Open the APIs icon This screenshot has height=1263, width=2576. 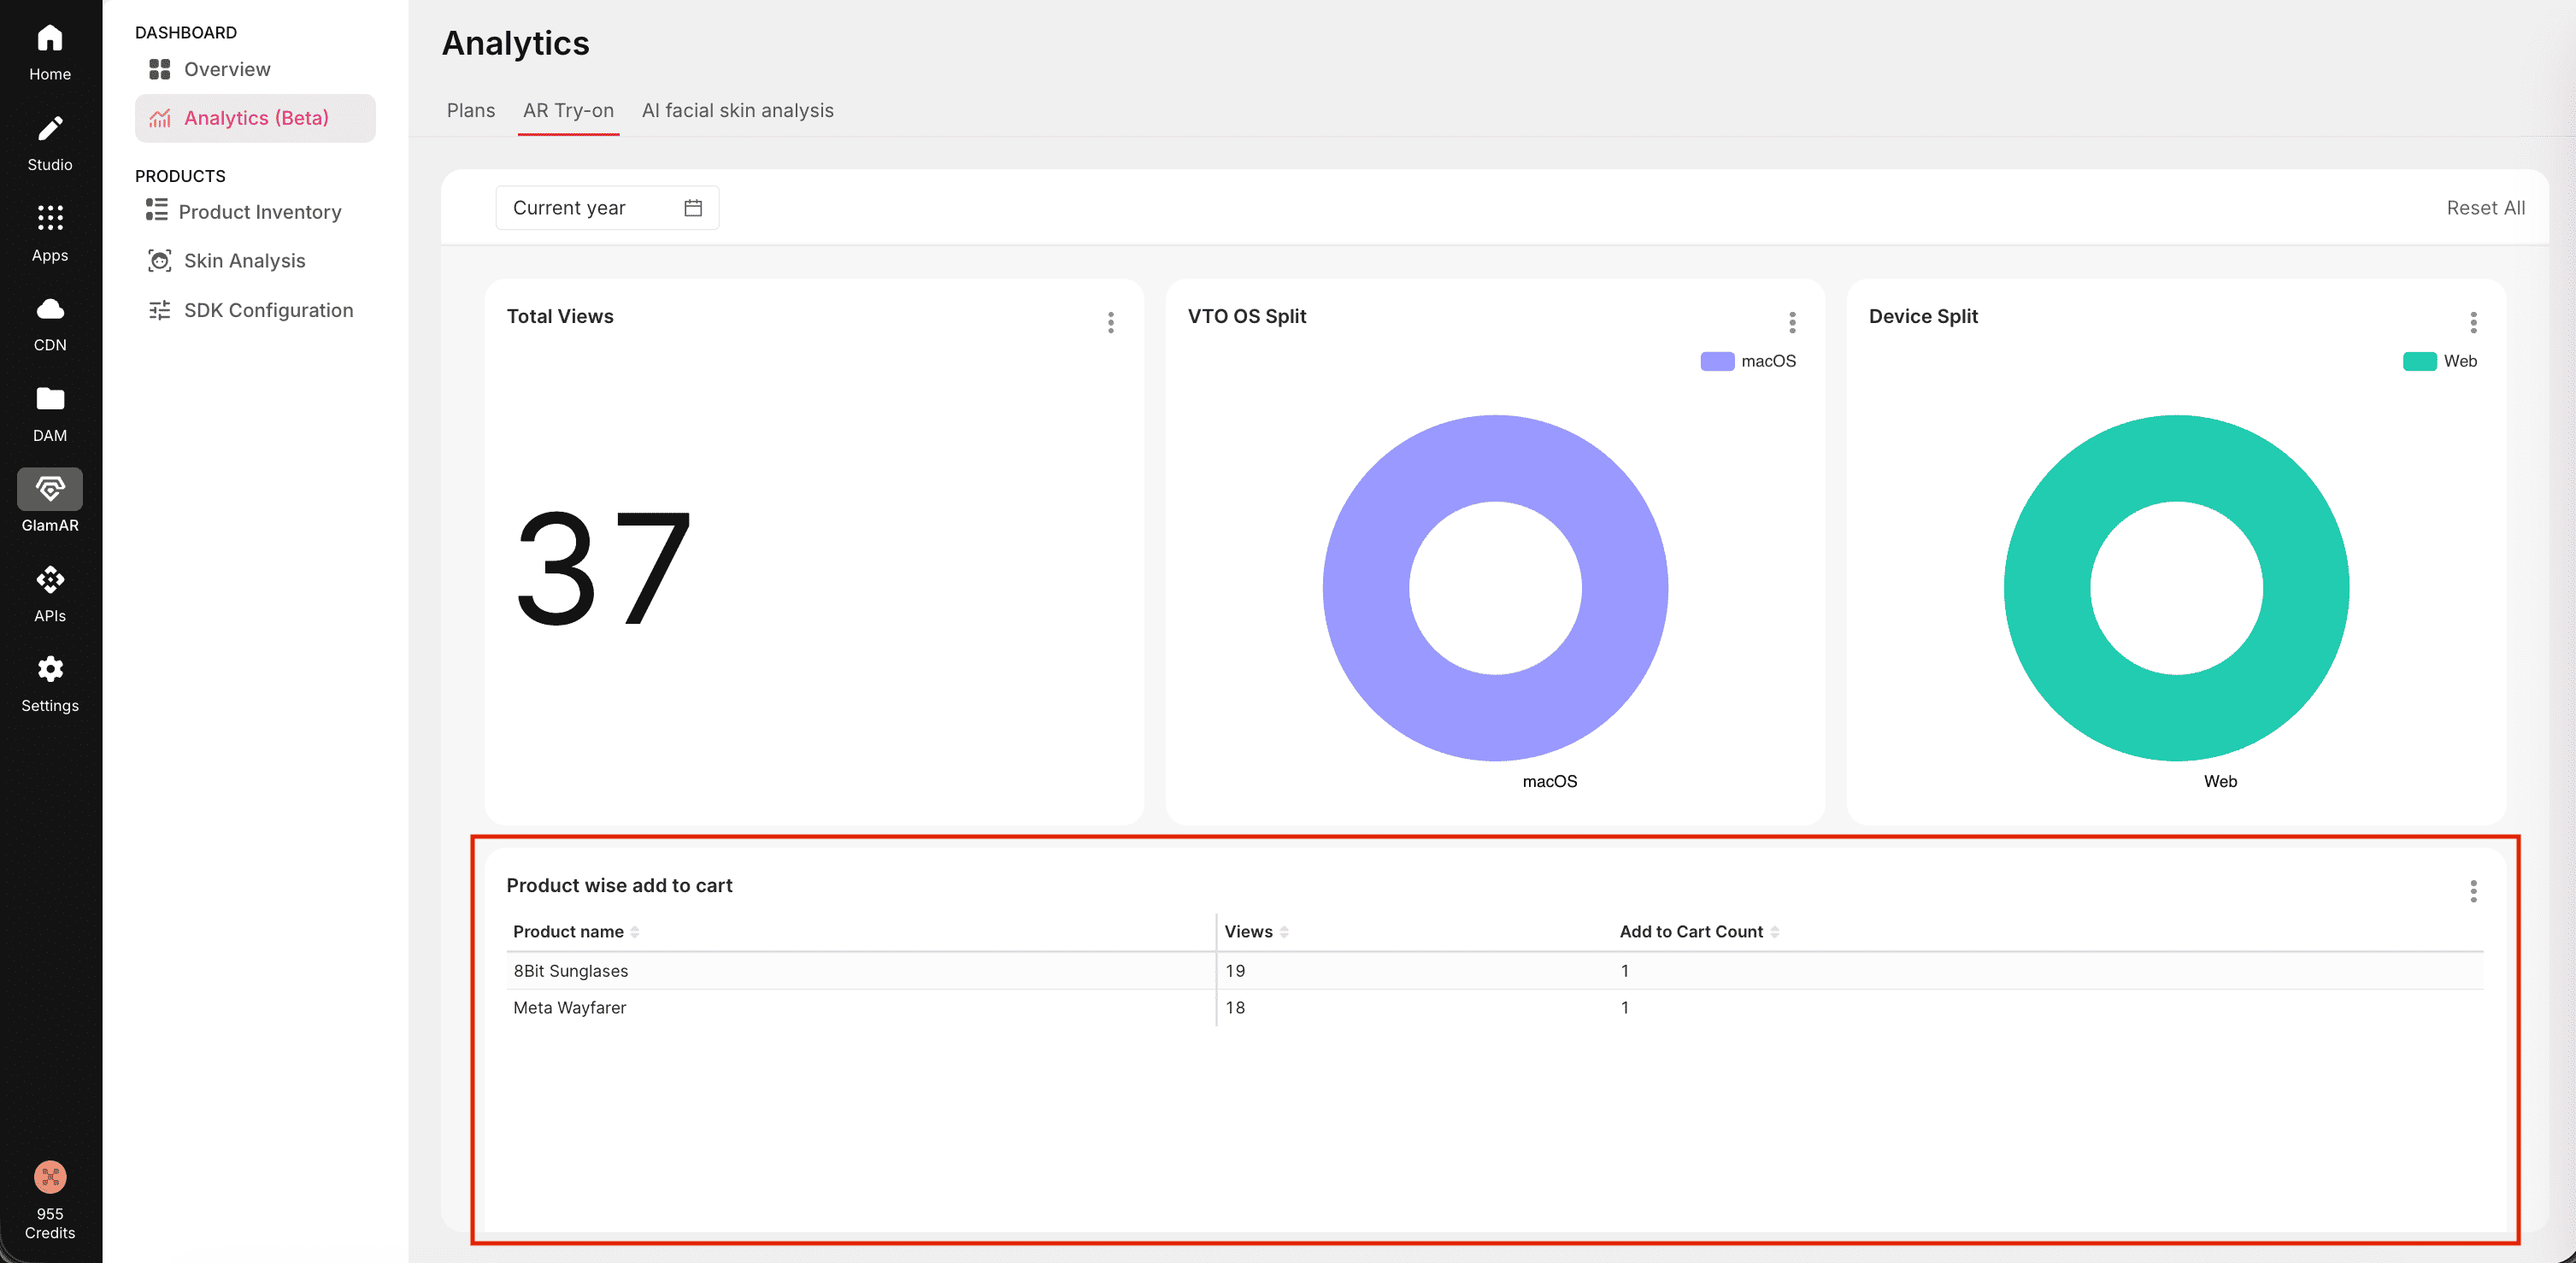click(50, 580)
